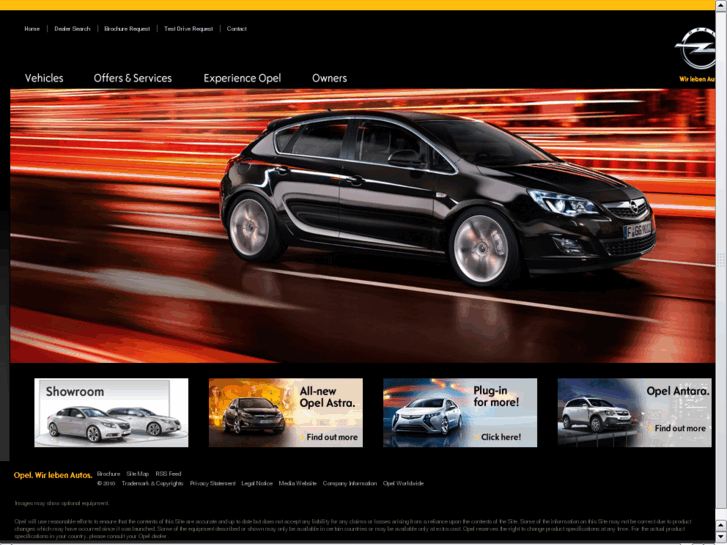Open the footer Brochure link
Image resolution: width=727 pixels, height=545 pixels.
click(x=108, y=474)
